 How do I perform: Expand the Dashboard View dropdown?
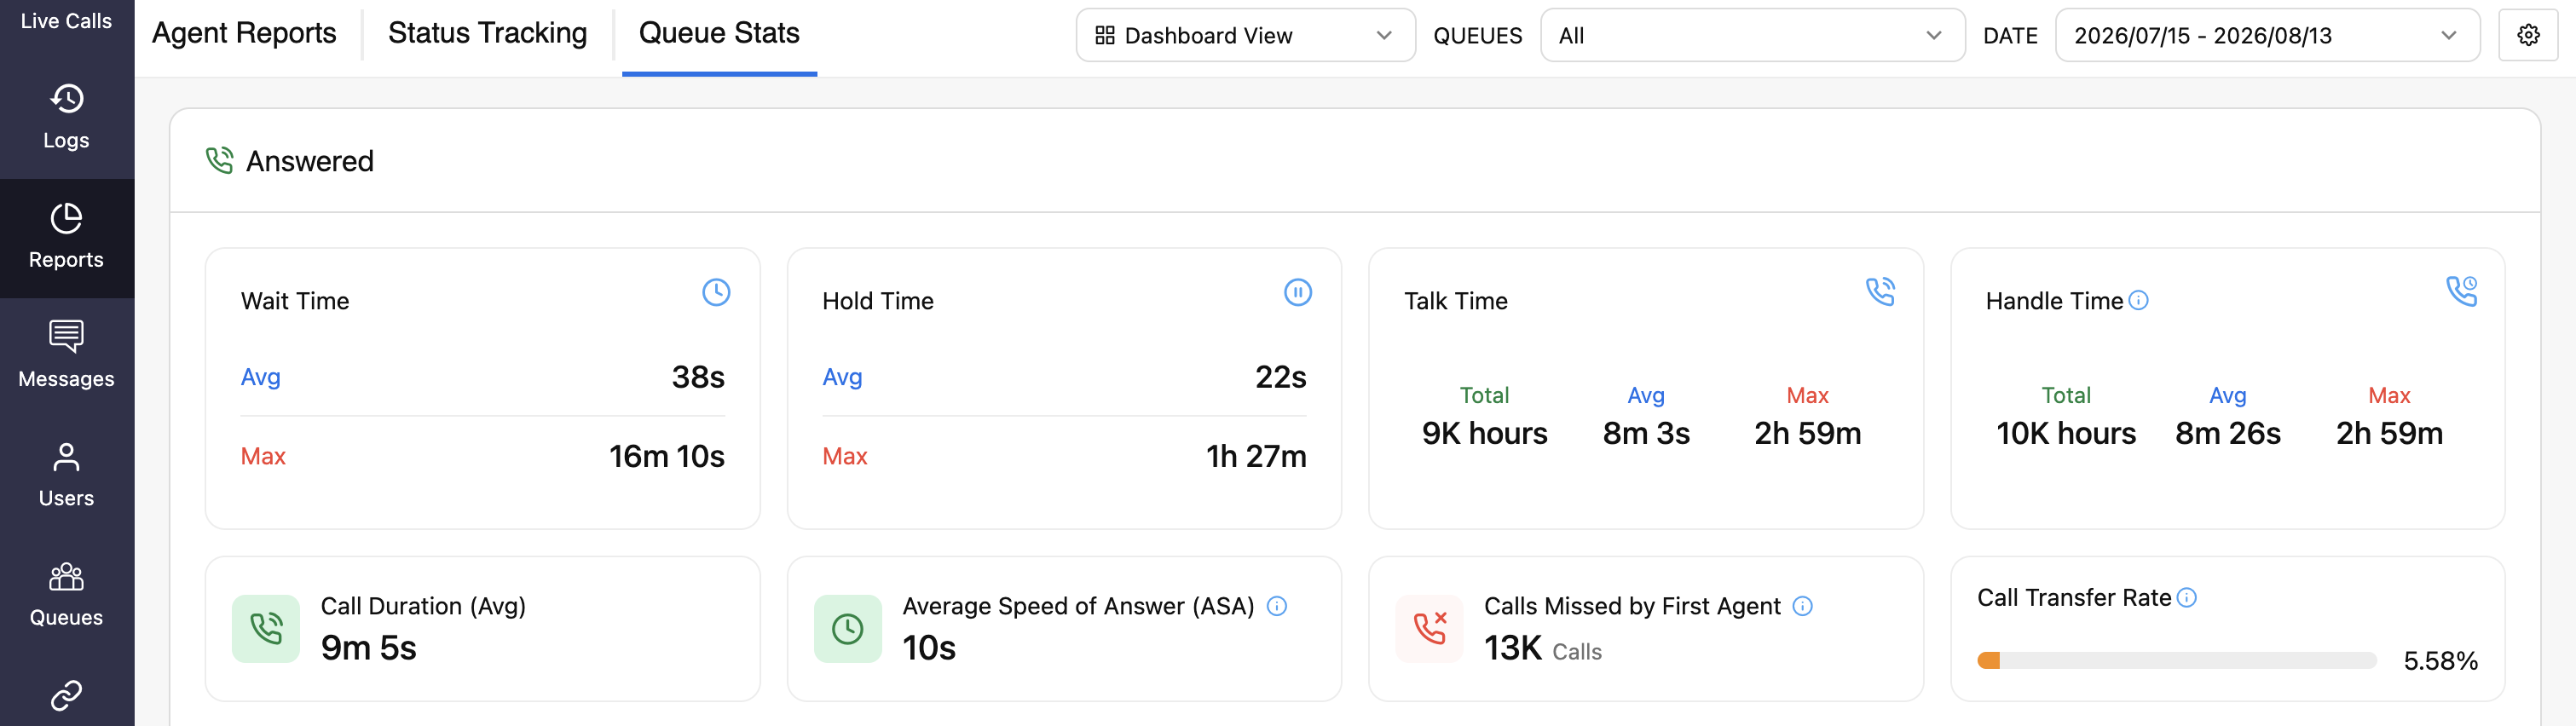(1245, 36)
